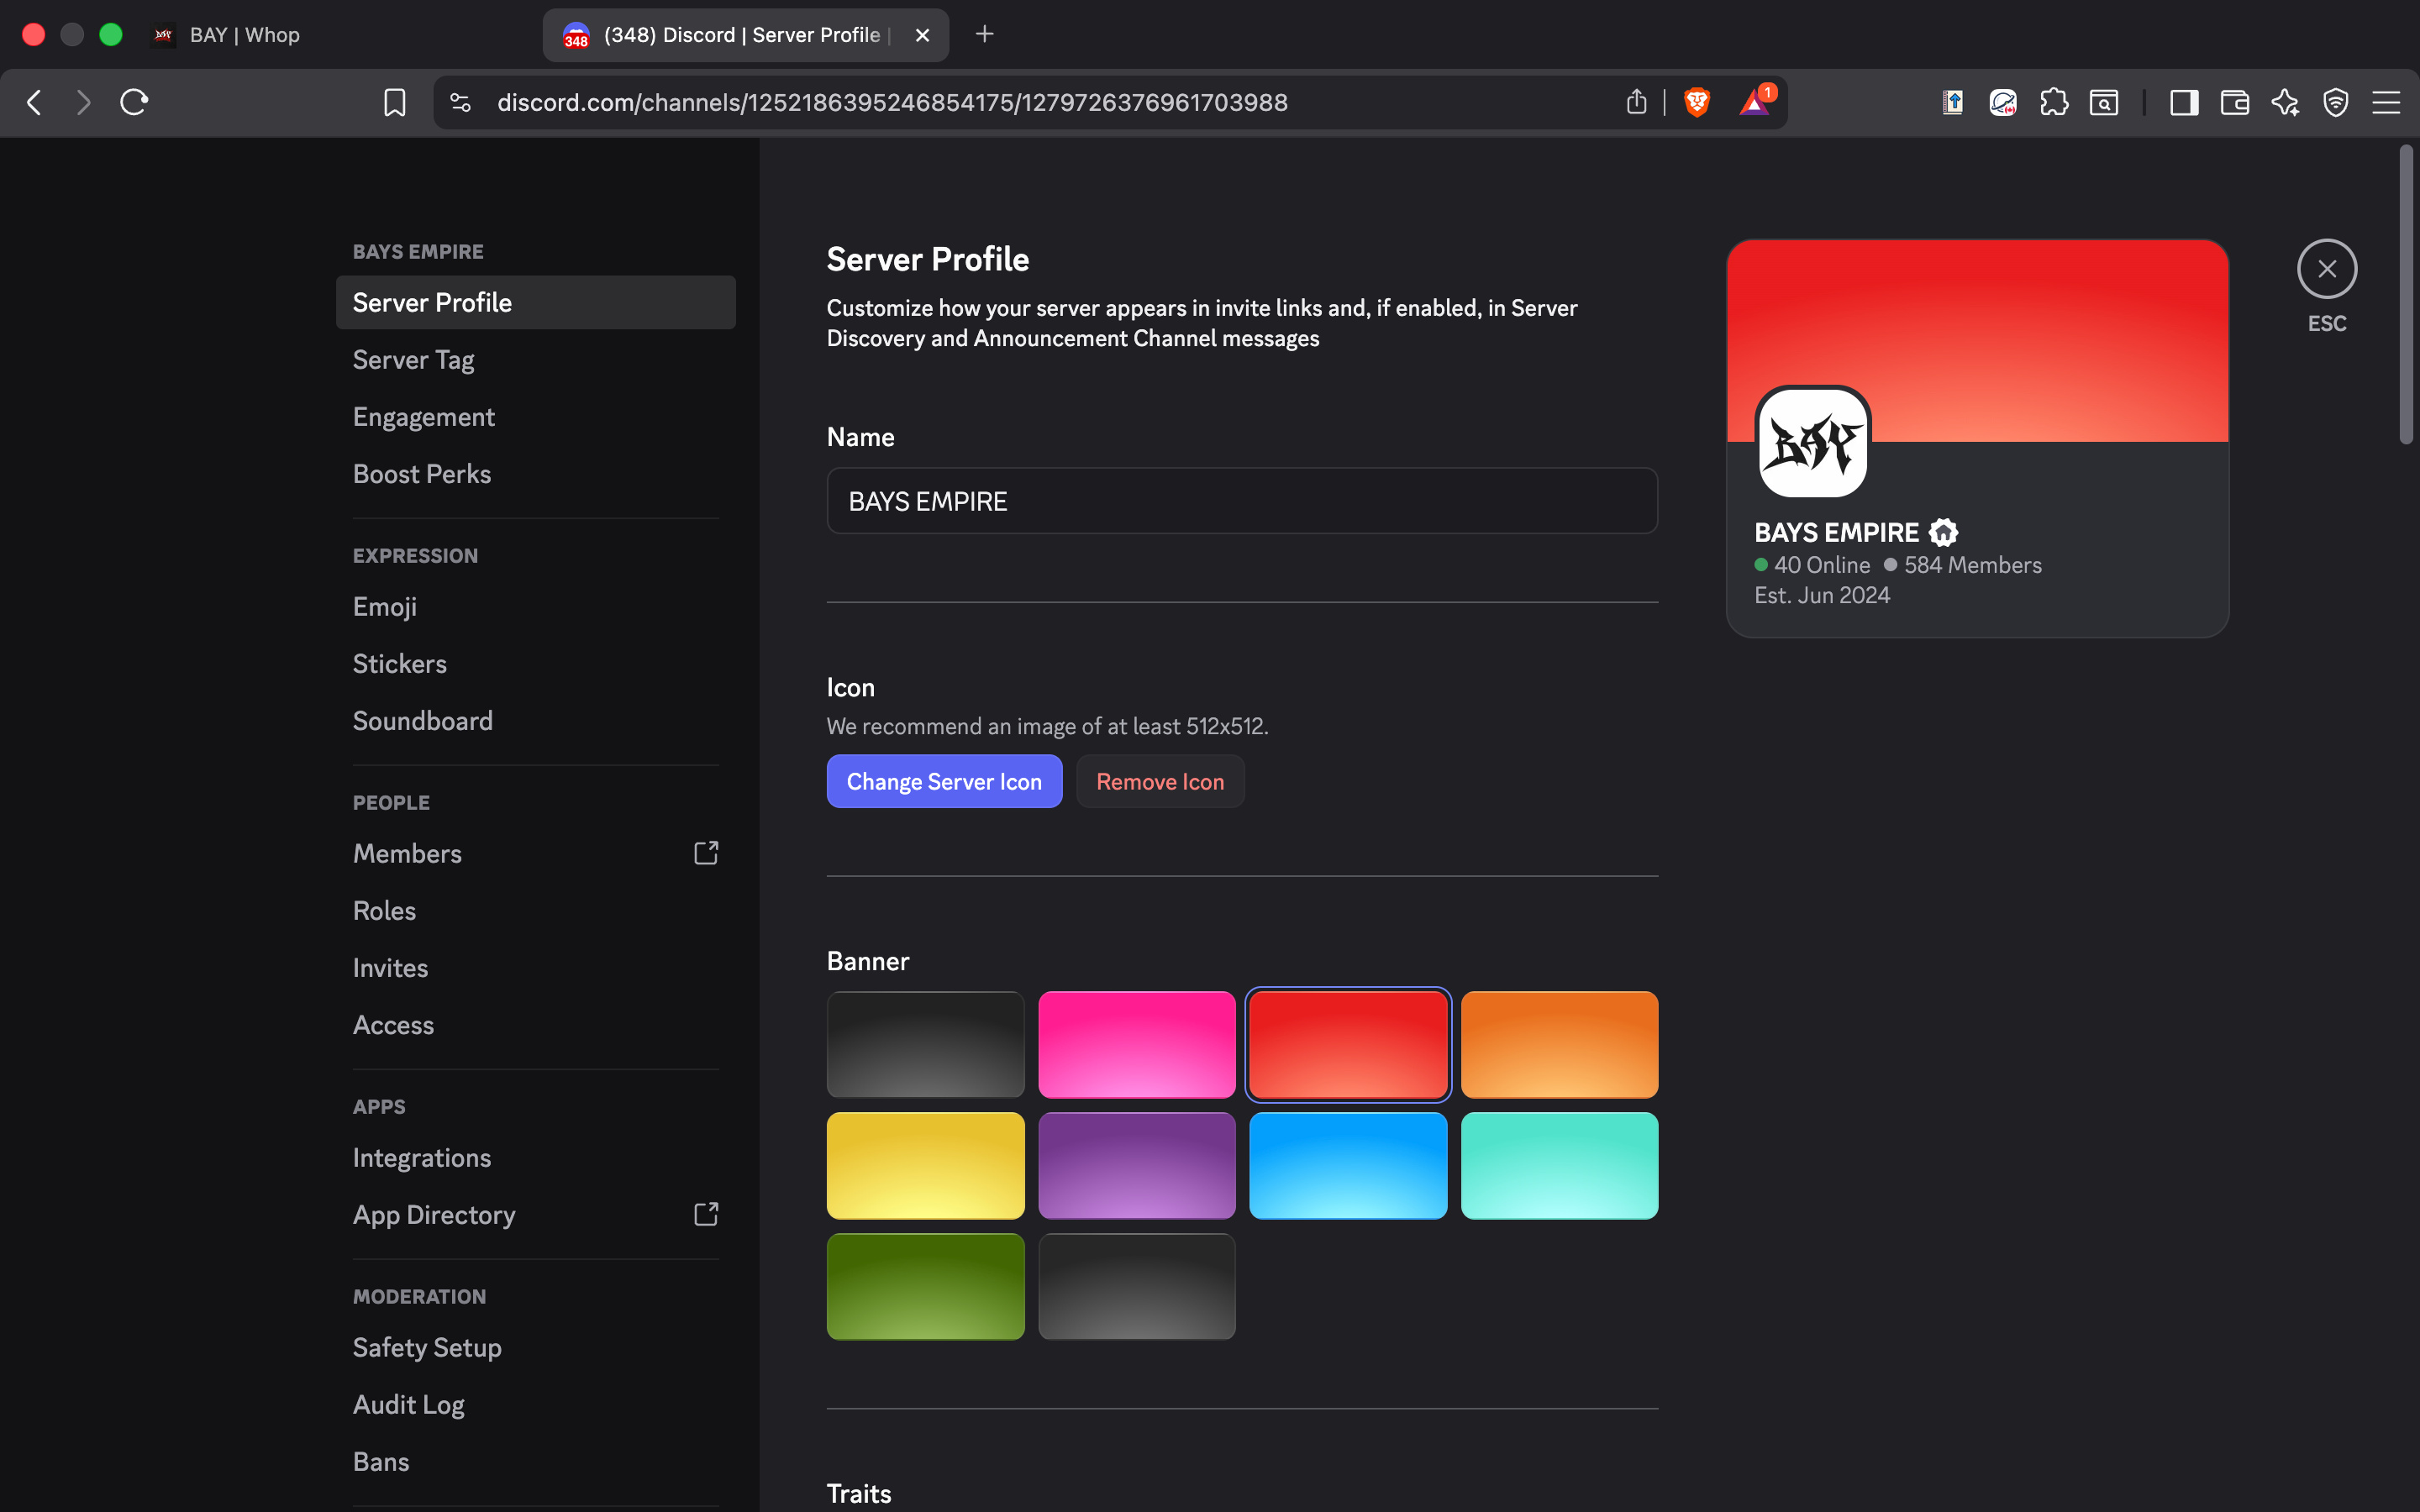Close settings with the ESC circle button
This screenshot has height=1512, width=2420.
2327,269
